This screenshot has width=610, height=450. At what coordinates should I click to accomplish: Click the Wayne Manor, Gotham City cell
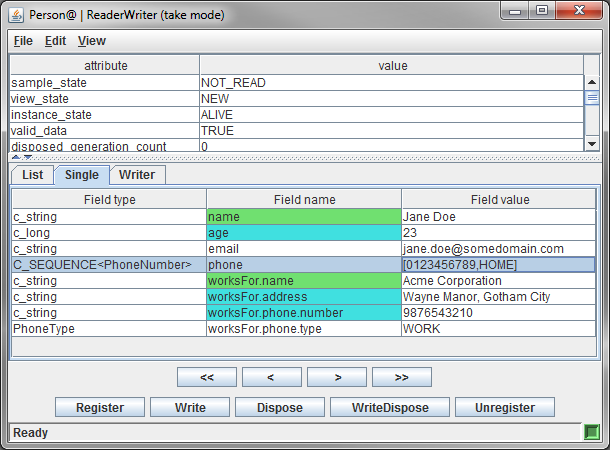click(x=499, y=296)
